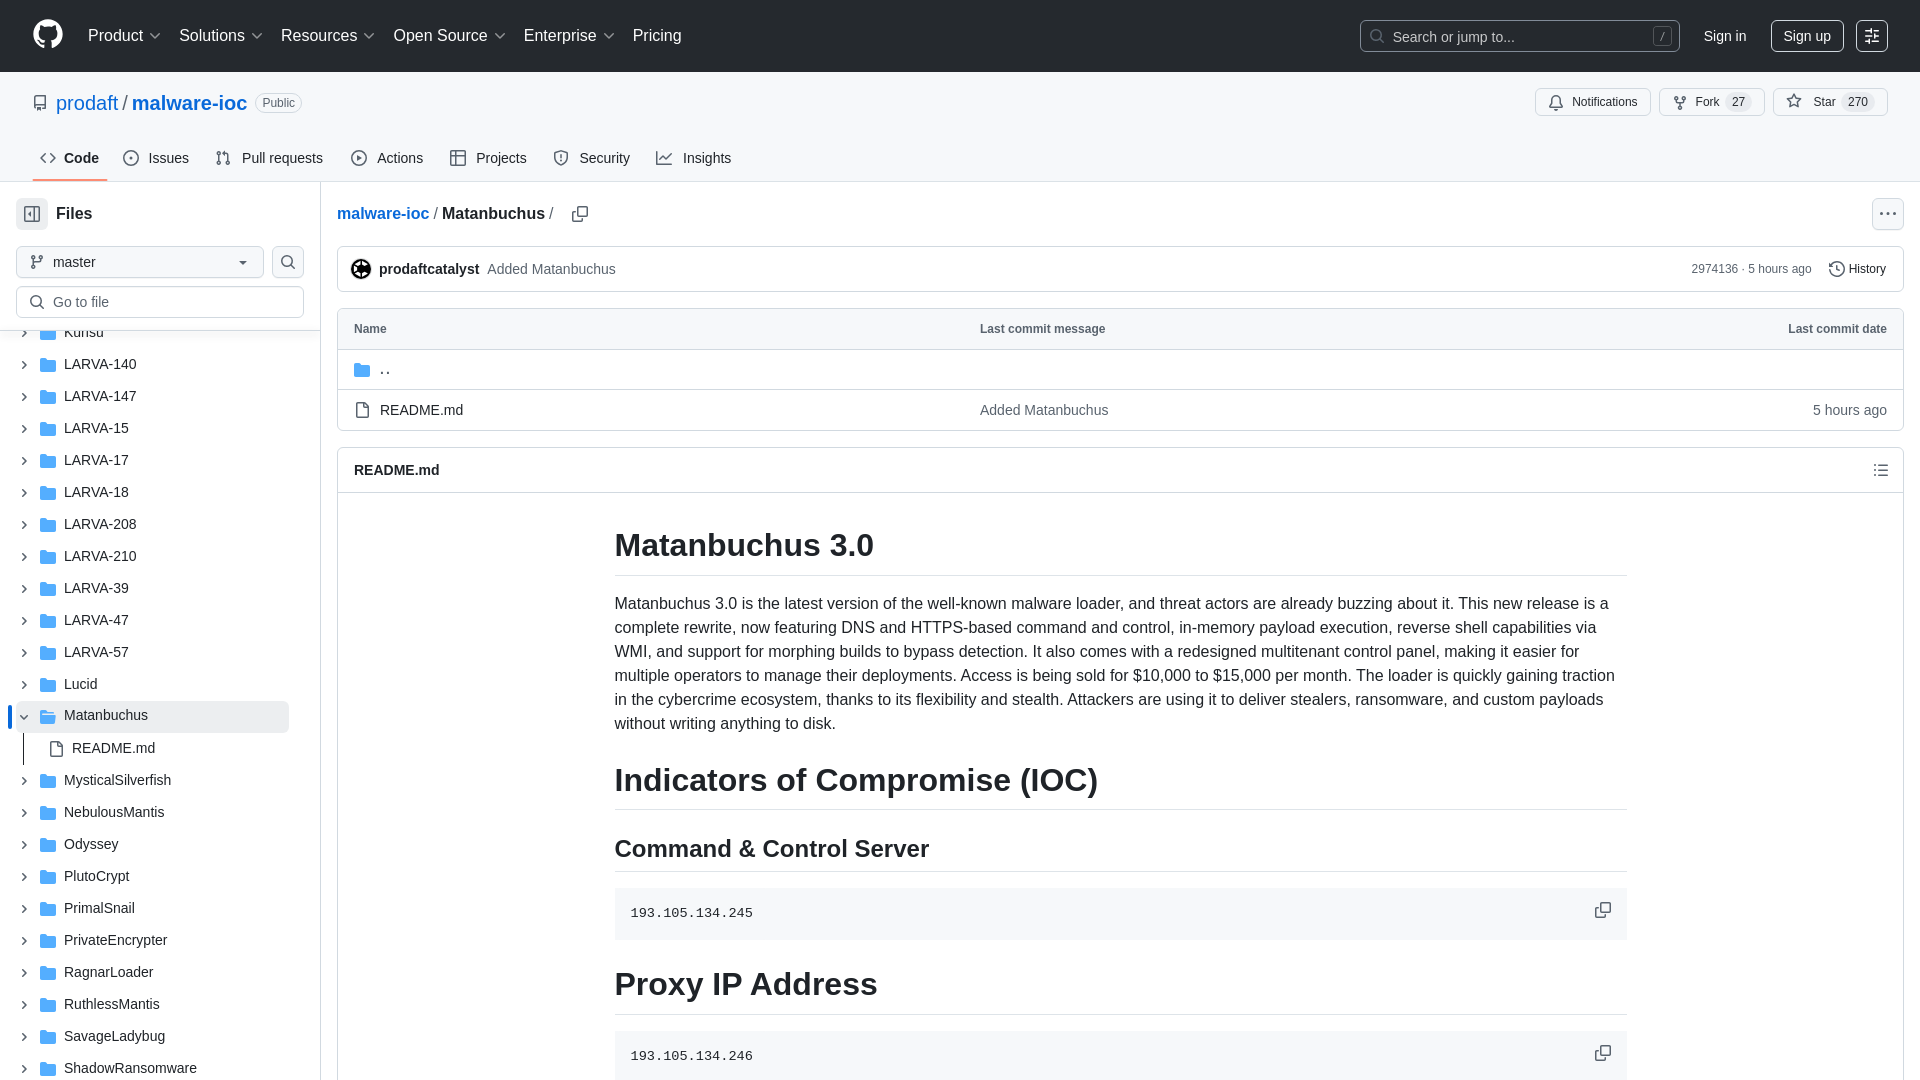Open README.md in the file table

[421, 410]
